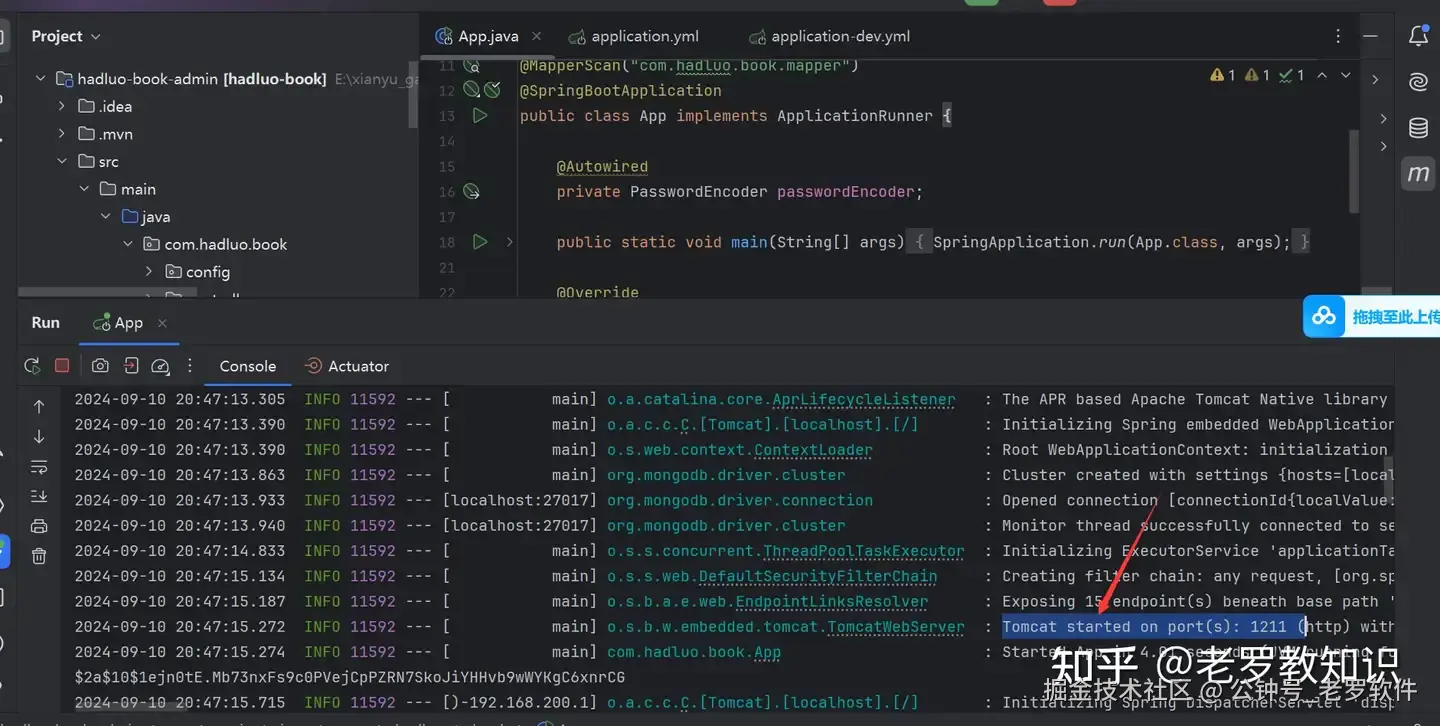Open the EndpointLinksResolver class link
The image size is (1440, 726).
point(832,601)
